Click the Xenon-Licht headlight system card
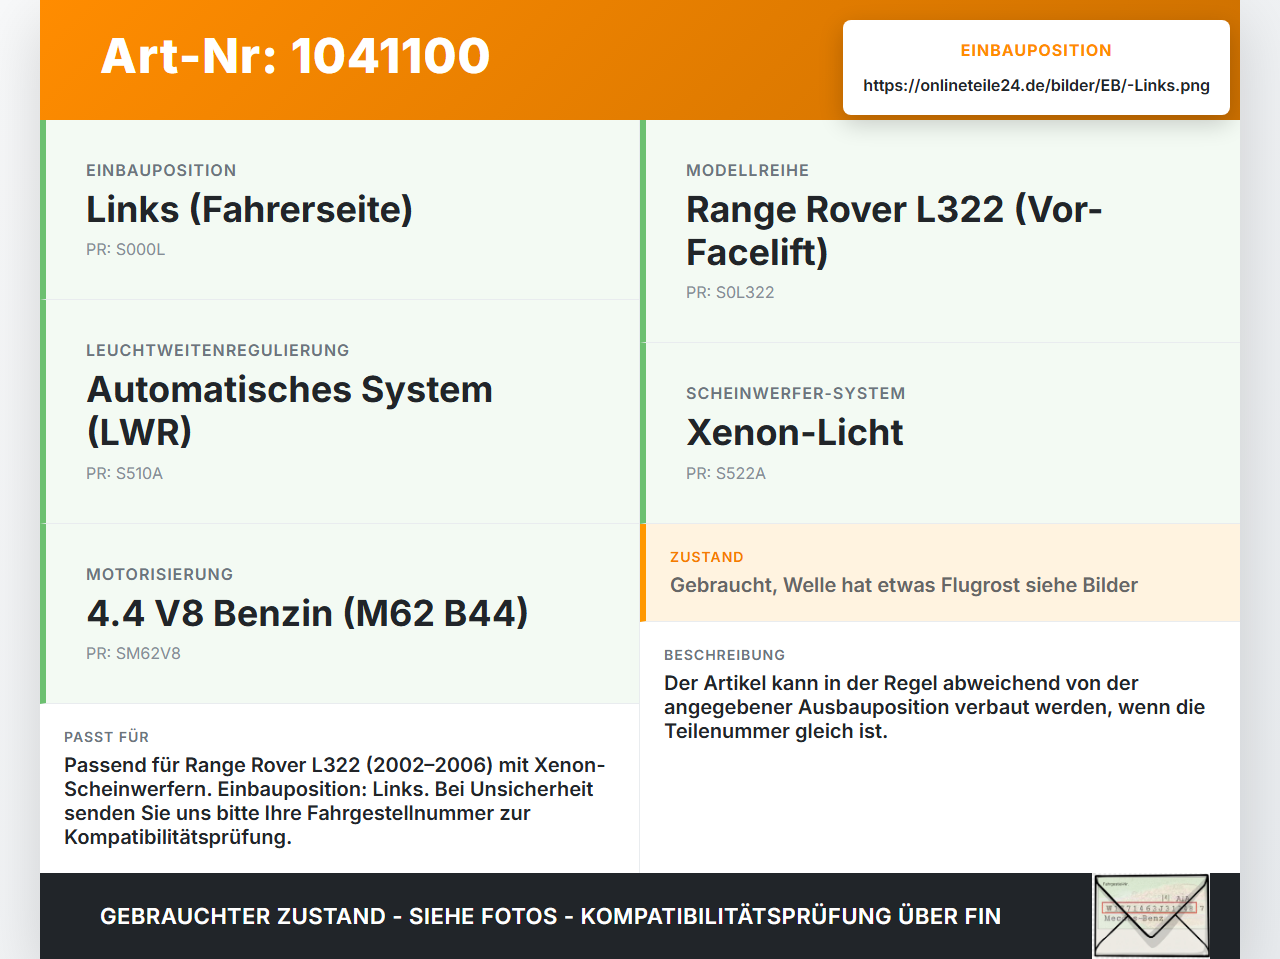 (x=940, y=433)
